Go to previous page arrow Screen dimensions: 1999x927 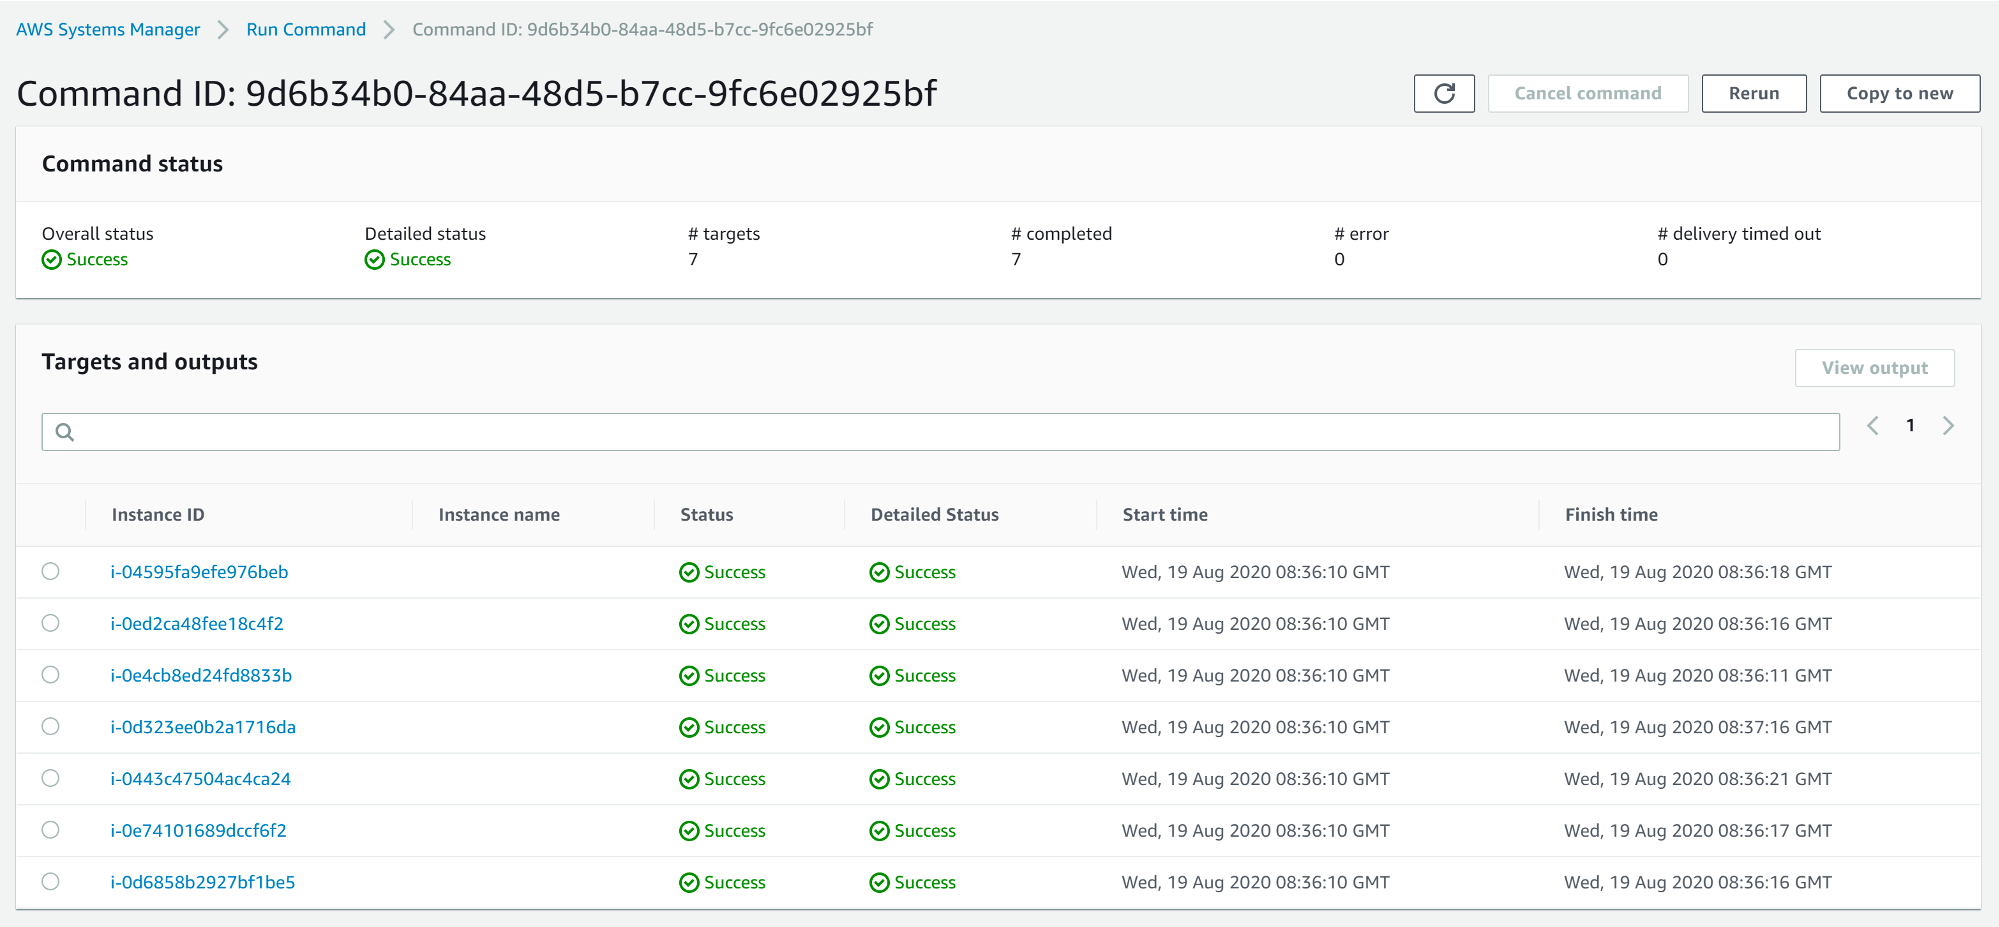point(1872,426)
